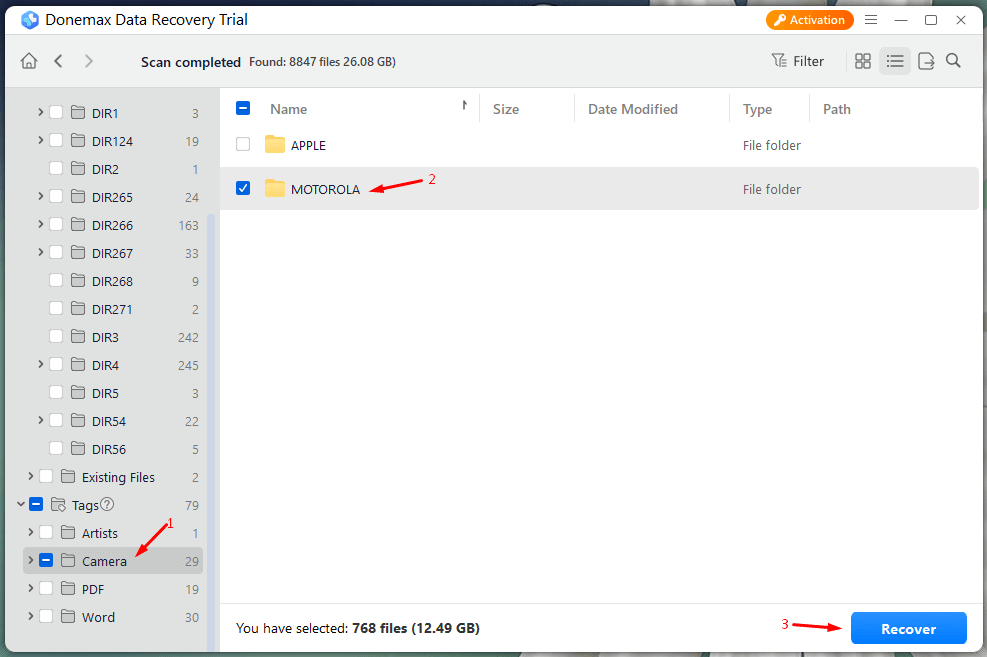The width and height of the screenshot is (987, 657).
Task: Go to the home screen icon
Action: coord(29,61)
